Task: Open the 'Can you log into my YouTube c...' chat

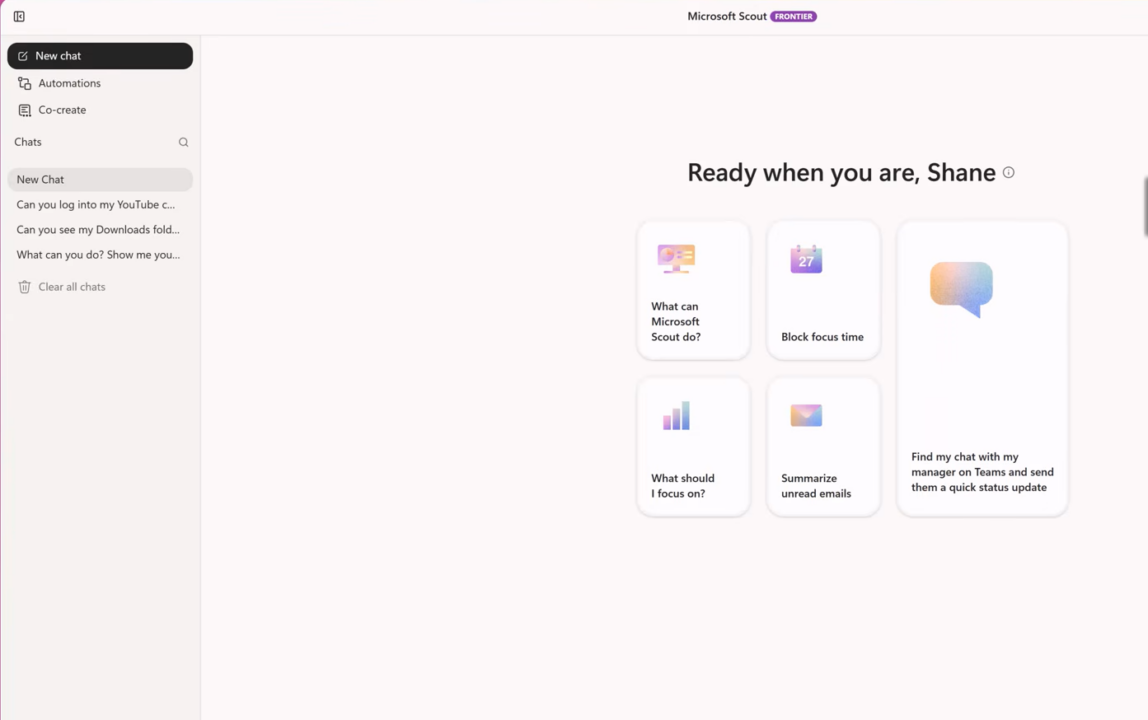Action: 100,204
